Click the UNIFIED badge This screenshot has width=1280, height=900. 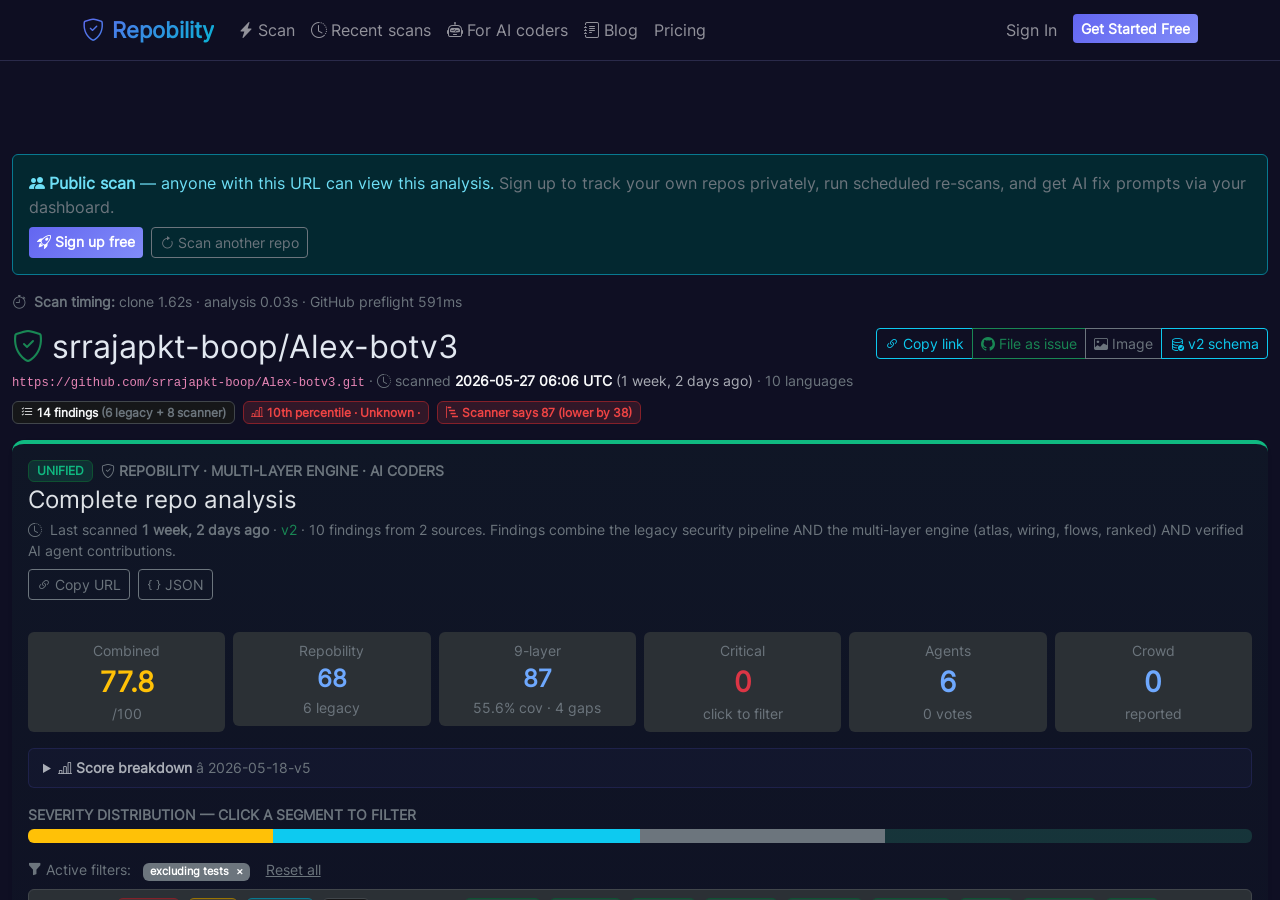tap(60, 471)
